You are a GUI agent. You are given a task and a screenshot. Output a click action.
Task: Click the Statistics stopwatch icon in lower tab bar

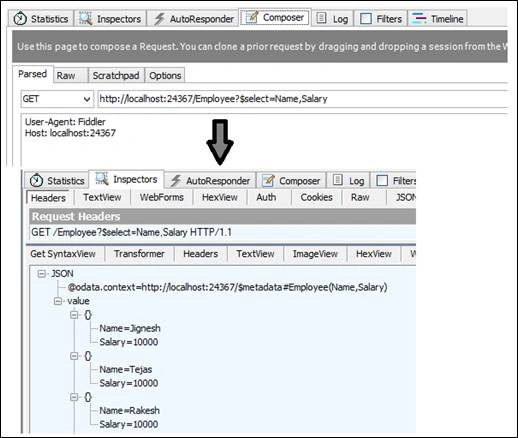click(36, 181)
